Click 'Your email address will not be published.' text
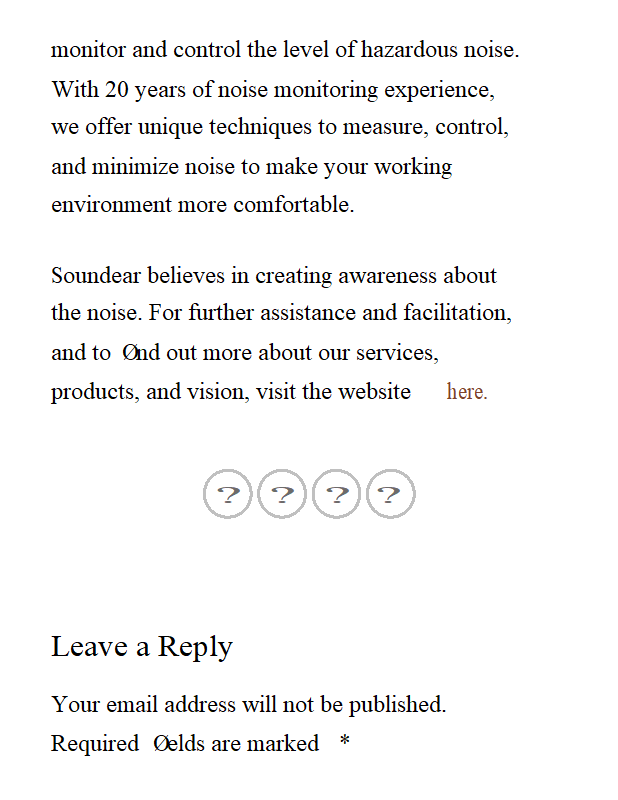The image size is (618, 800). click(248, 704)
